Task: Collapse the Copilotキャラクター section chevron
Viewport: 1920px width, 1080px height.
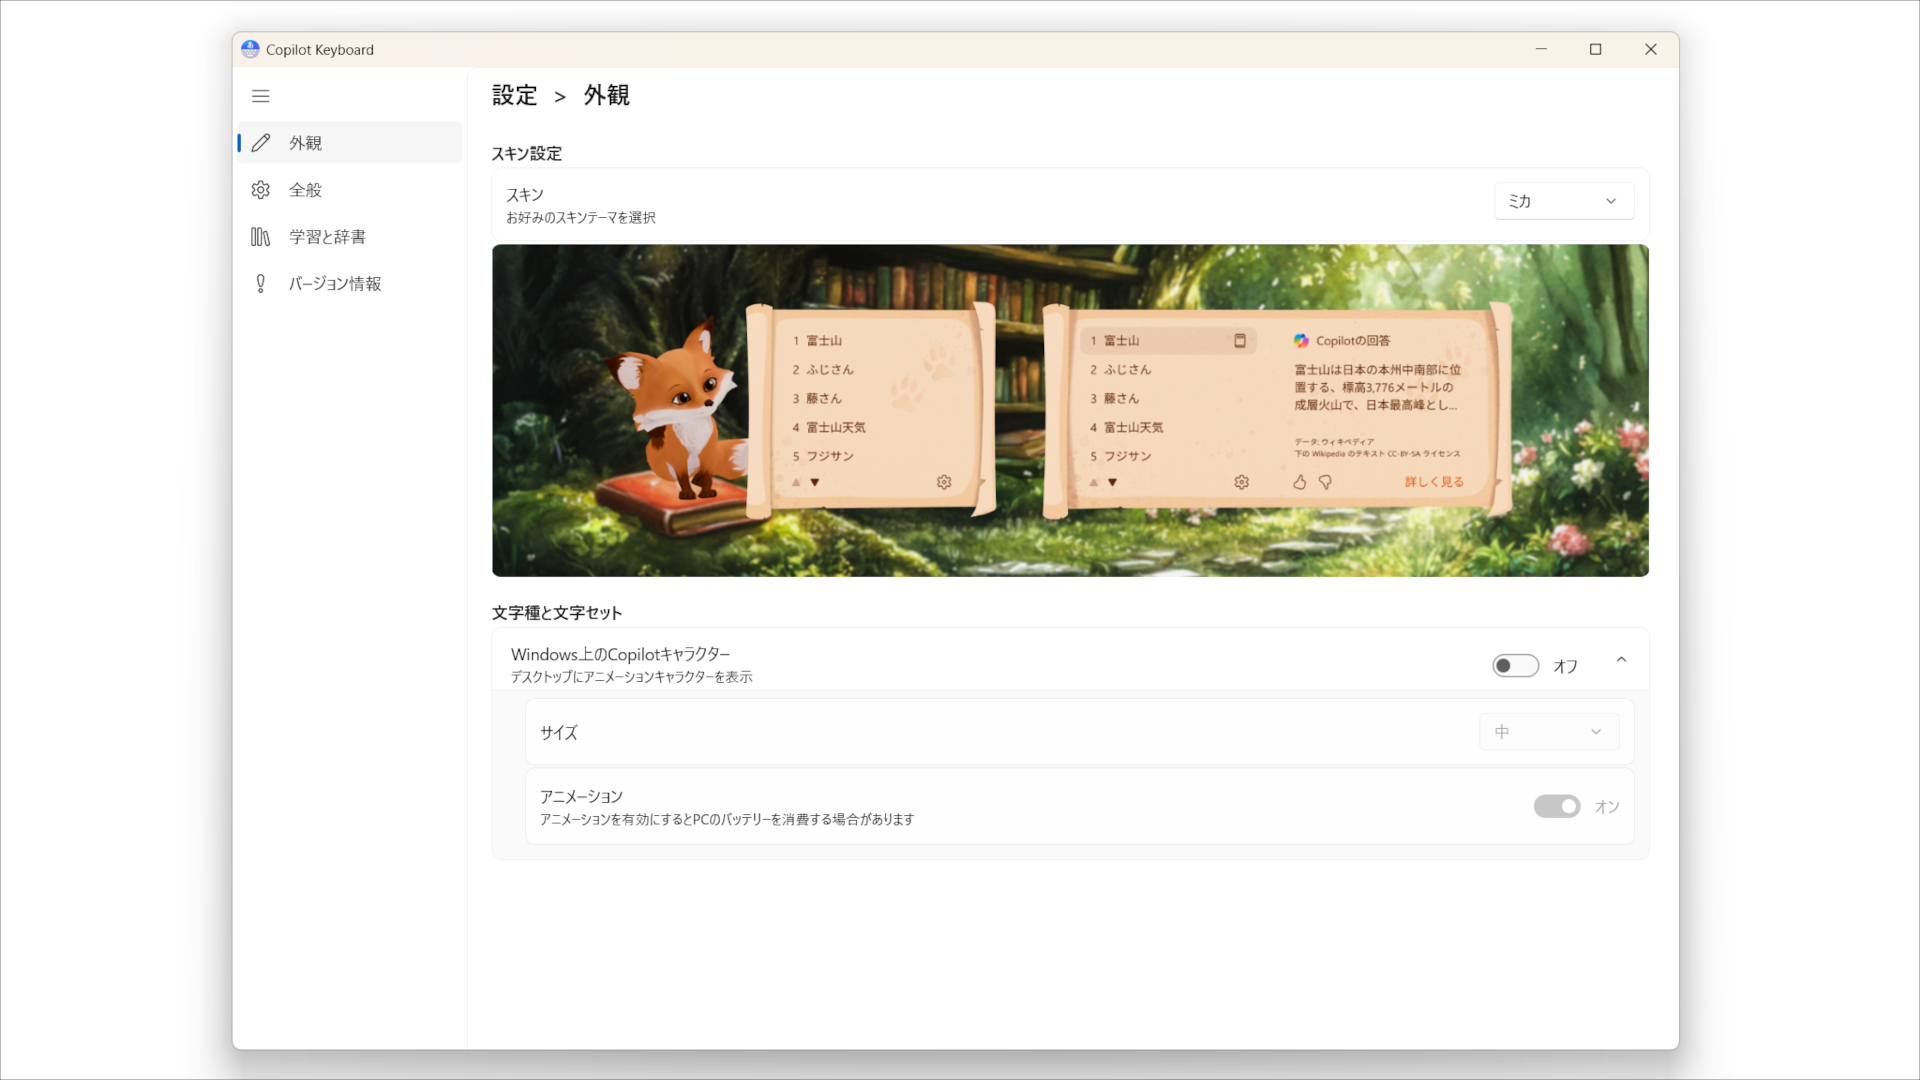Action: pos(1622,659)
